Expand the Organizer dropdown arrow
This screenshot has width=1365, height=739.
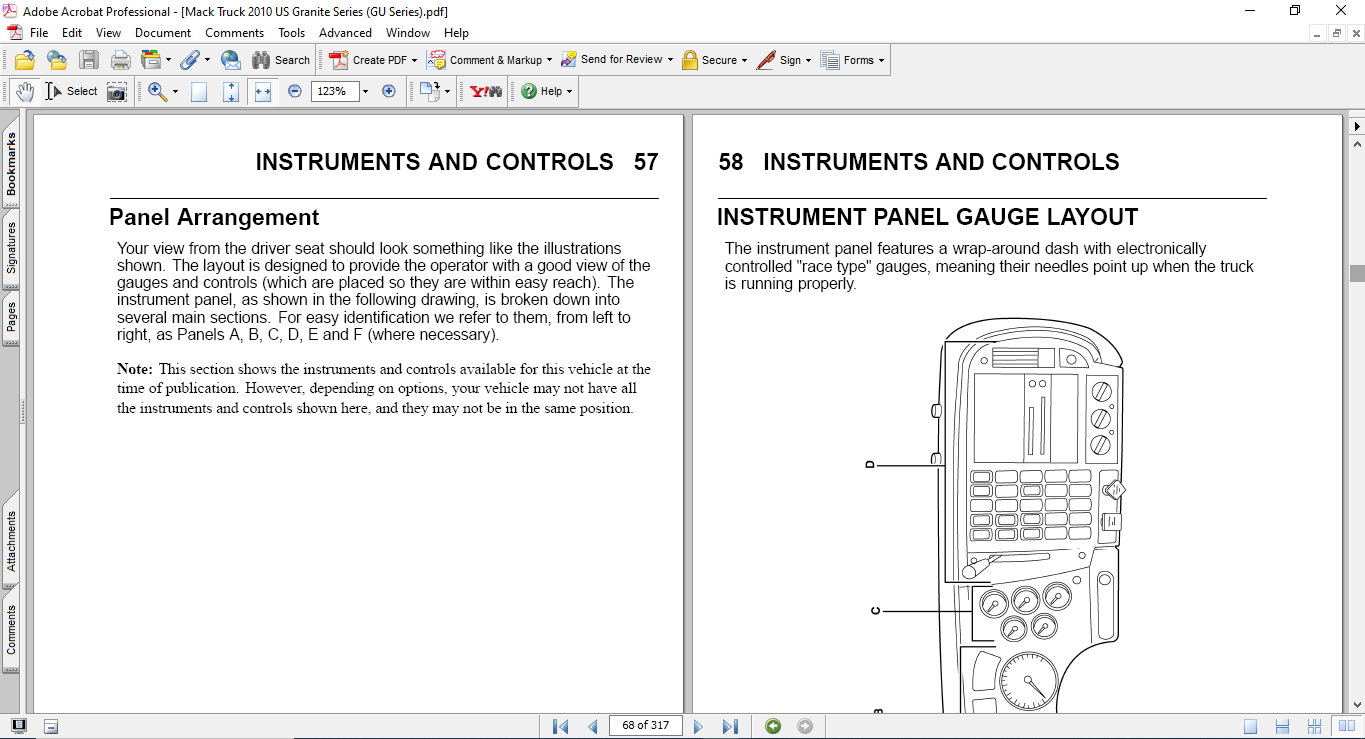pyautogui.click(x=168, y=60)
